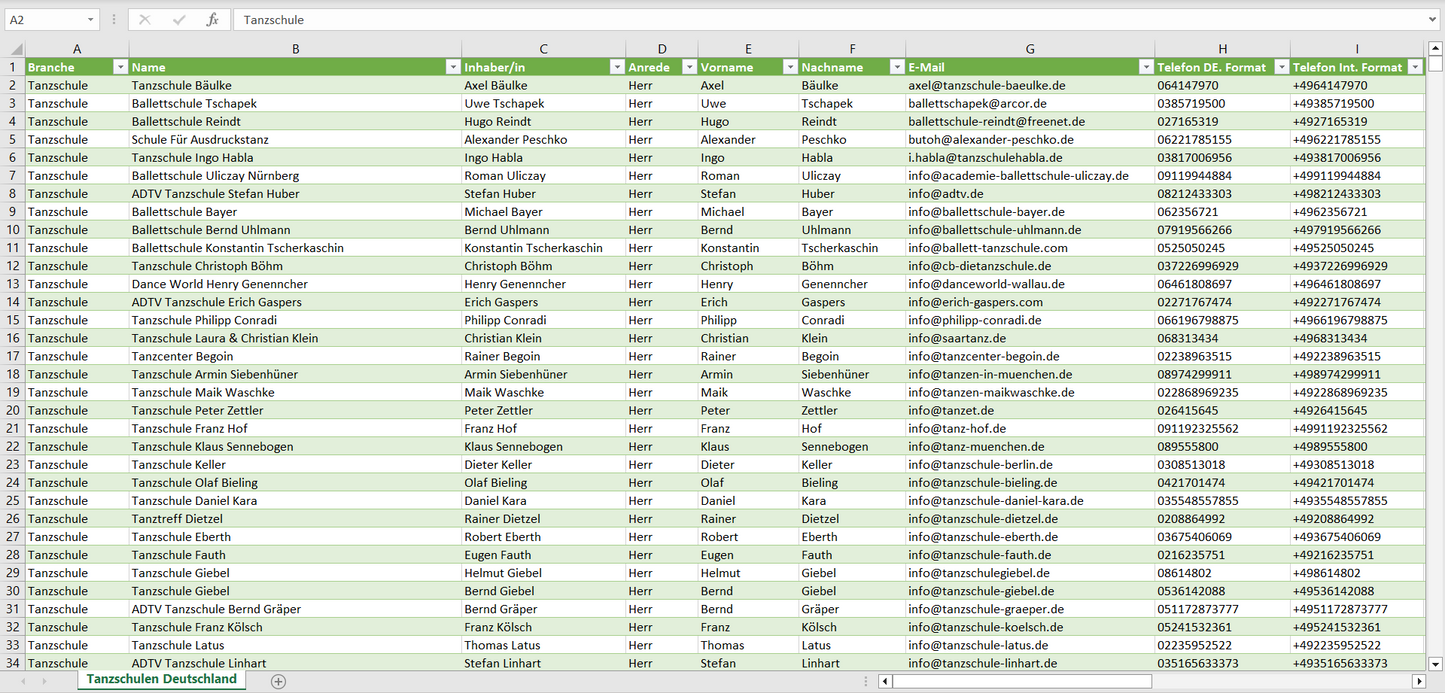The width and height of the screenshot is (1445, 693).
Task: Open the Branche column filter dropdown
Action: coord(120,67)
